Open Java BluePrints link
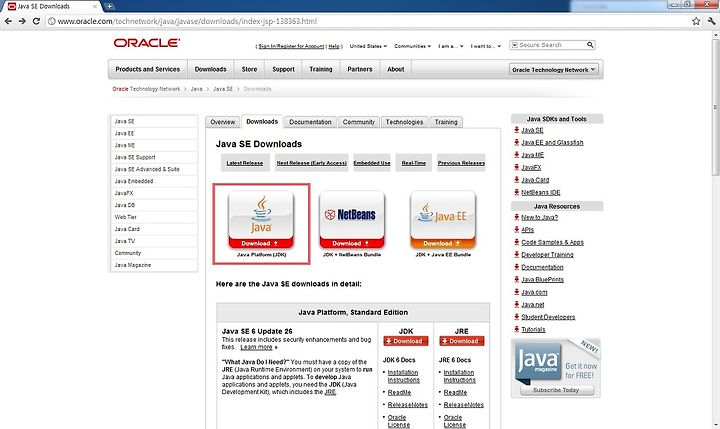 click(x=542, y=279)
